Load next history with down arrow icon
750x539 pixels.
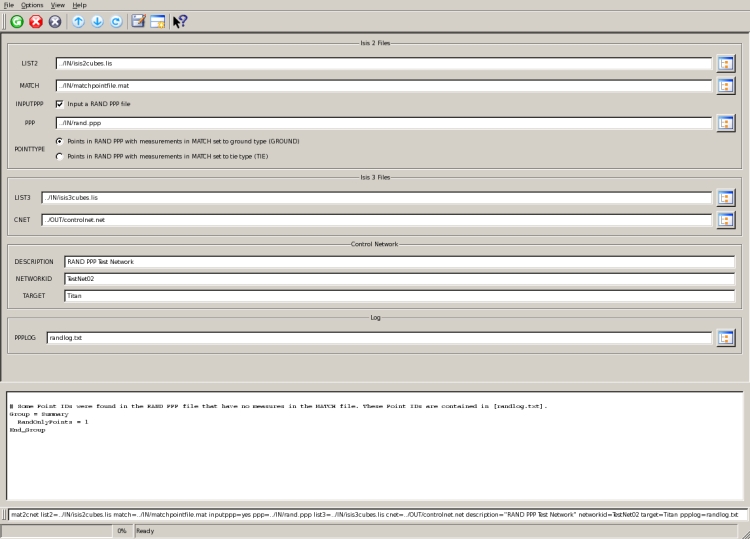97,21
